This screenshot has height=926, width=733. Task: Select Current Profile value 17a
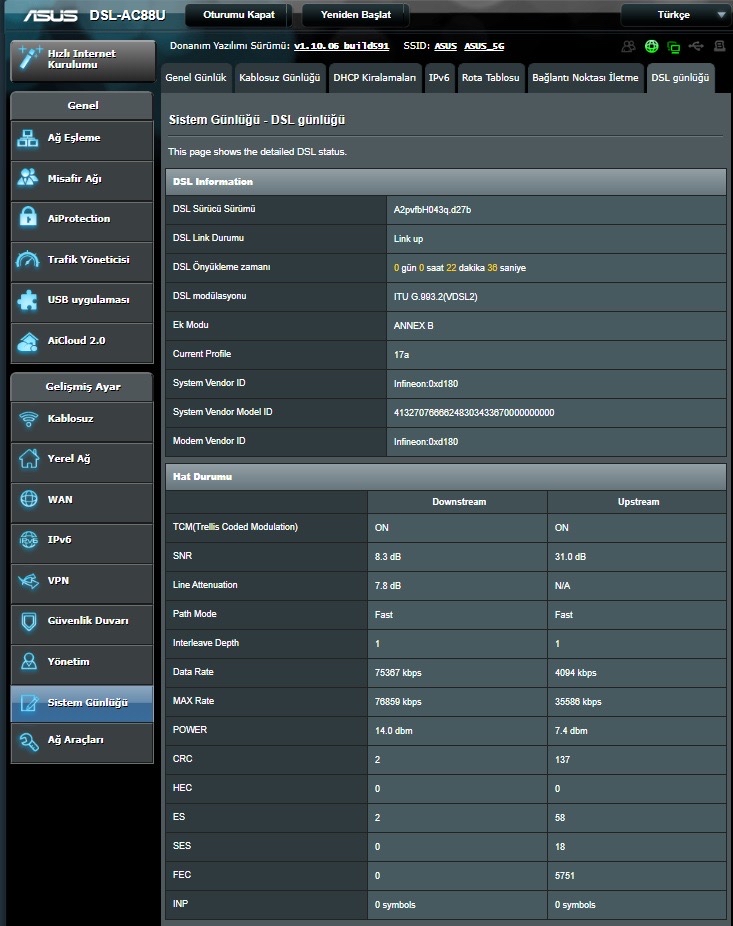pos(401,354)
